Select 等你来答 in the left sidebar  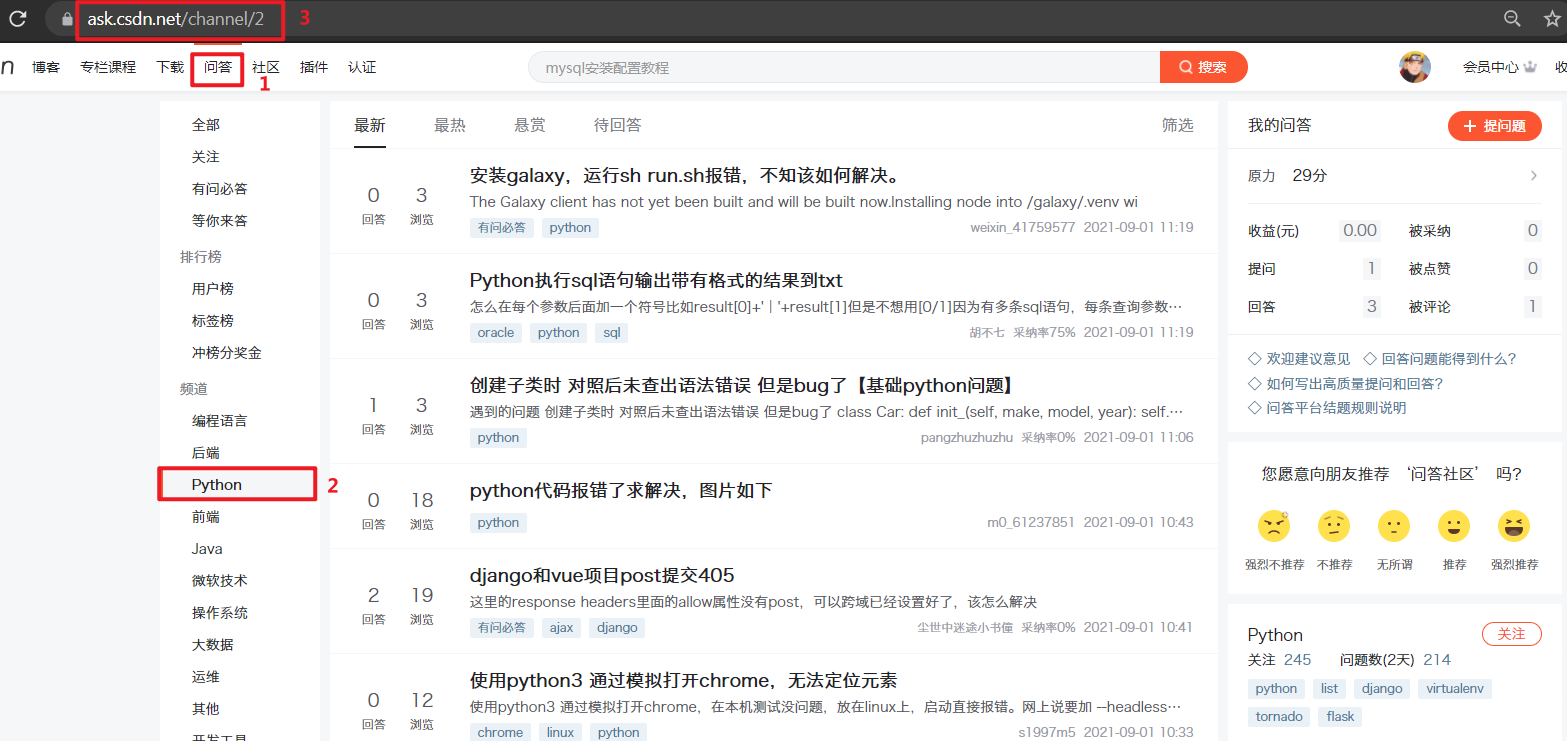[x=220, y=221]
